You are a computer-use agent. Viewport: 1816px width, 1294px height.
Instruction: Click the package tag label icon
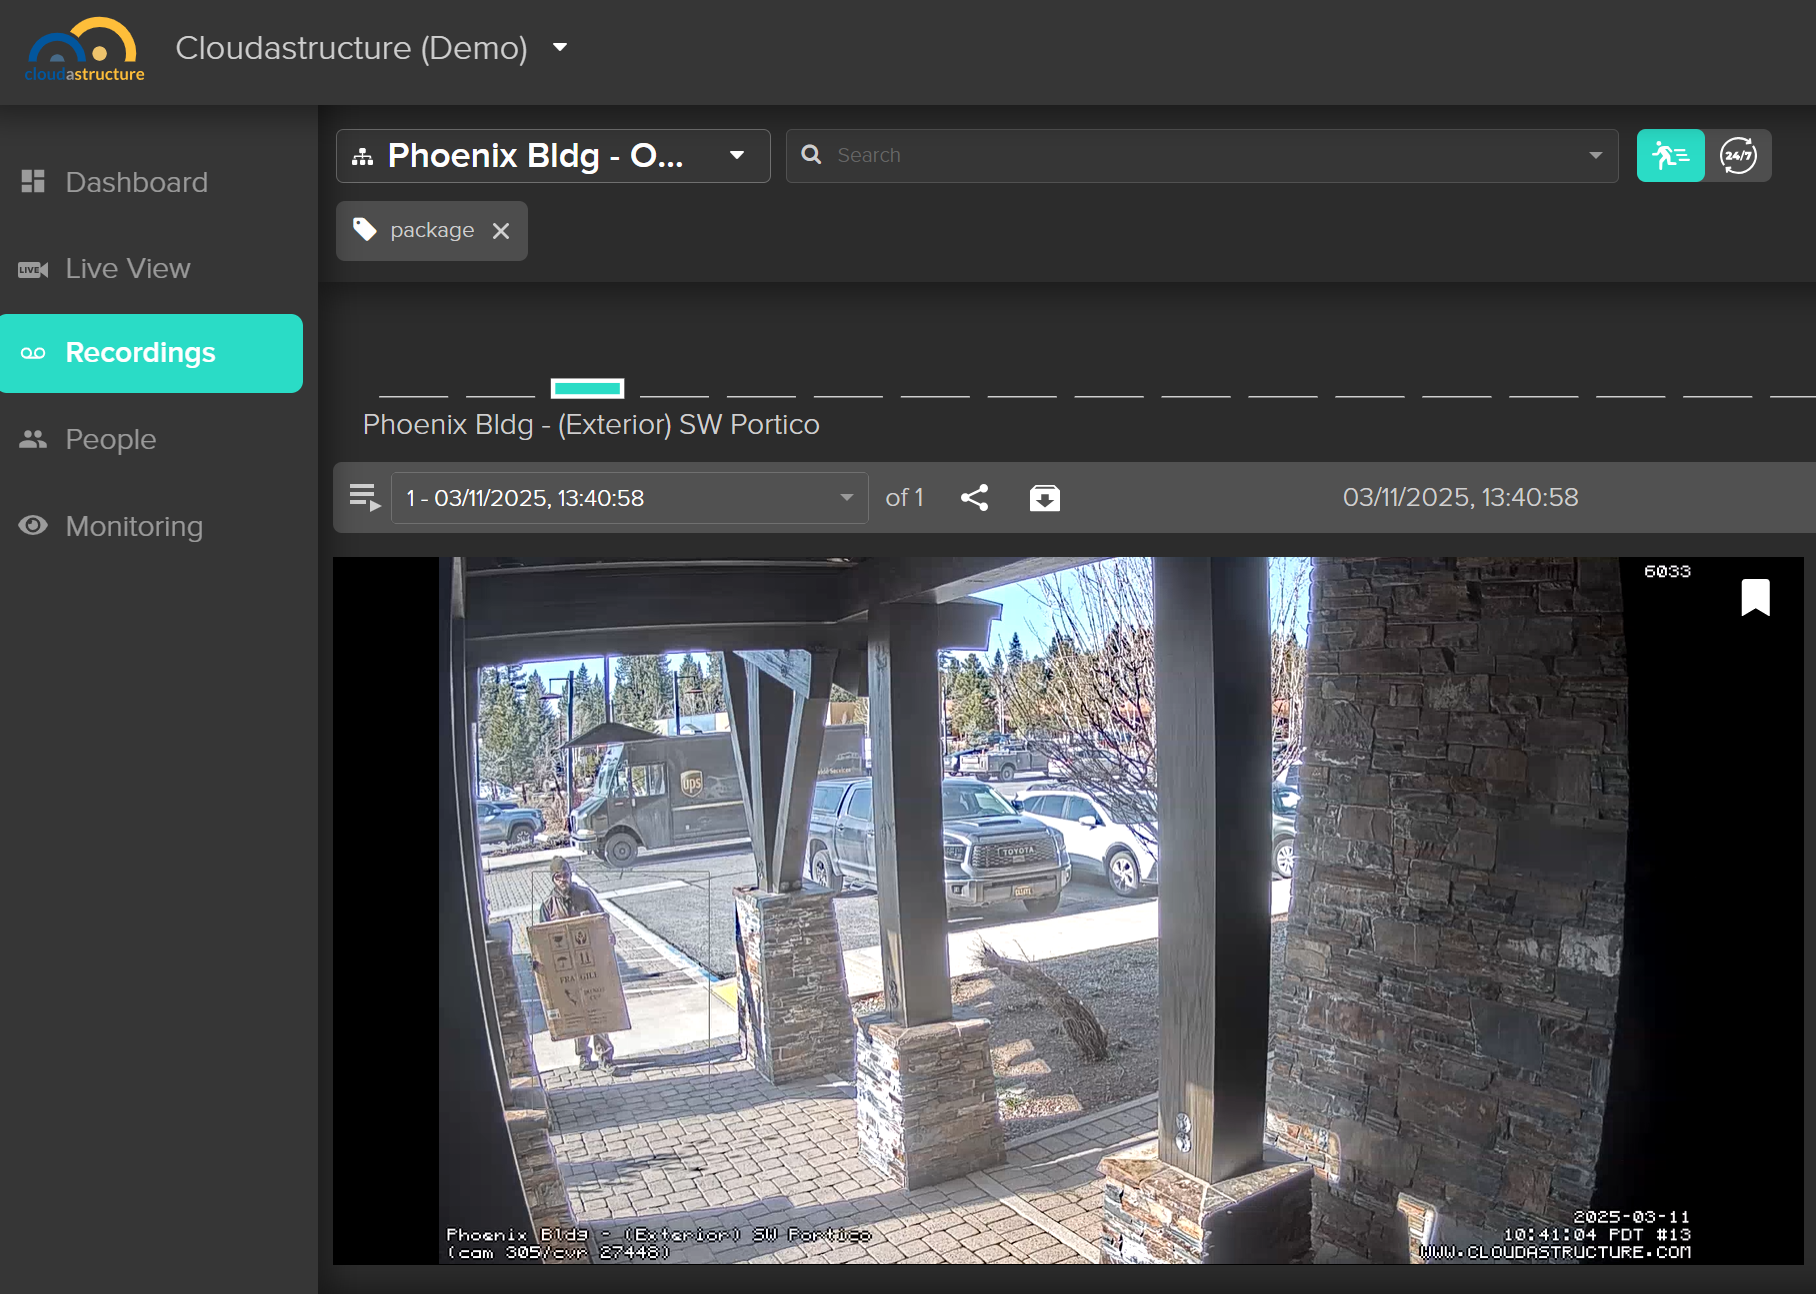point(365,230)
